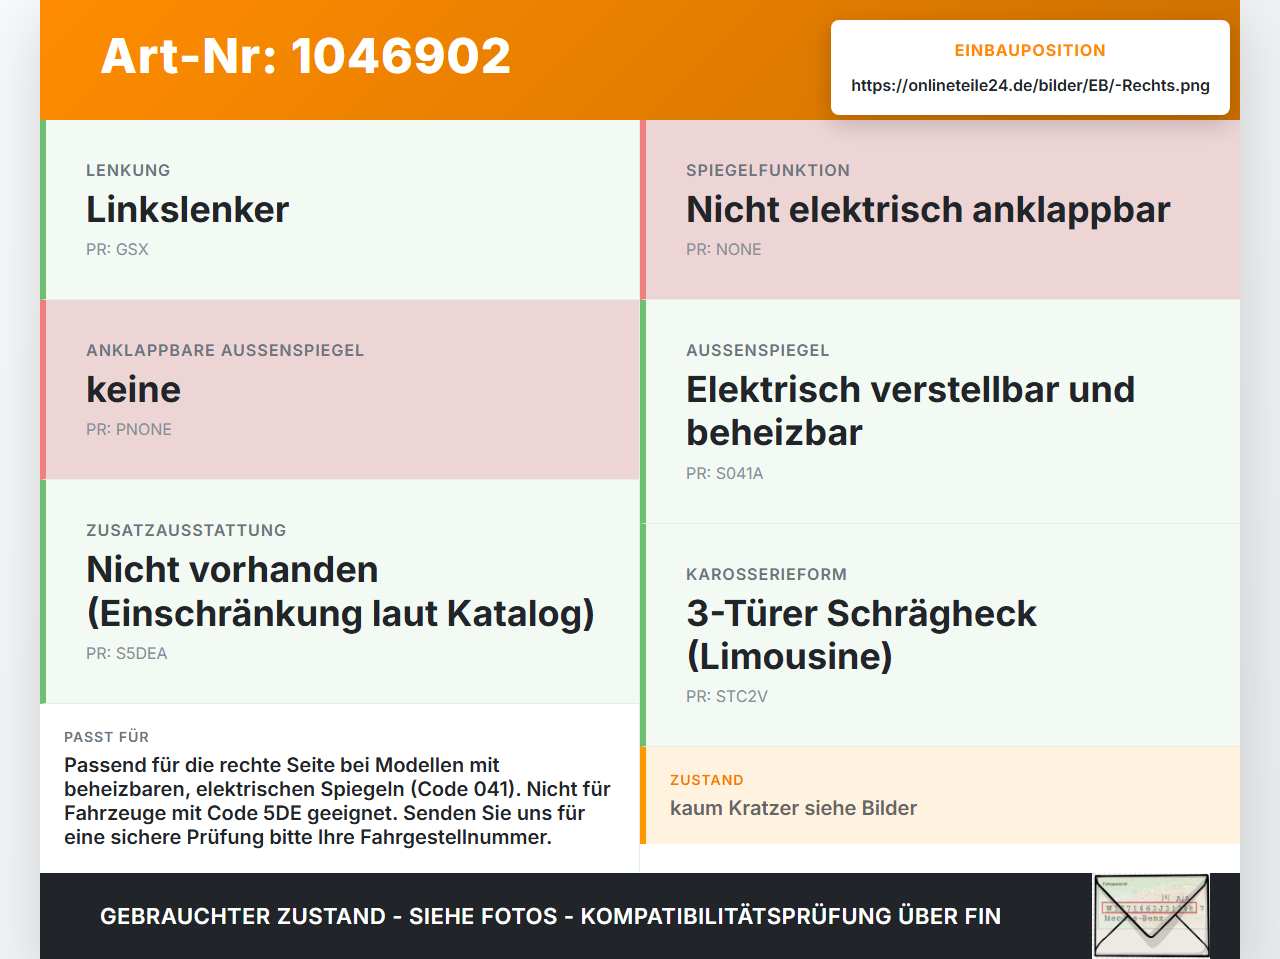Click the PR: NONE code
Viewport: 1280px width, 959px height.
click(723, 250)
